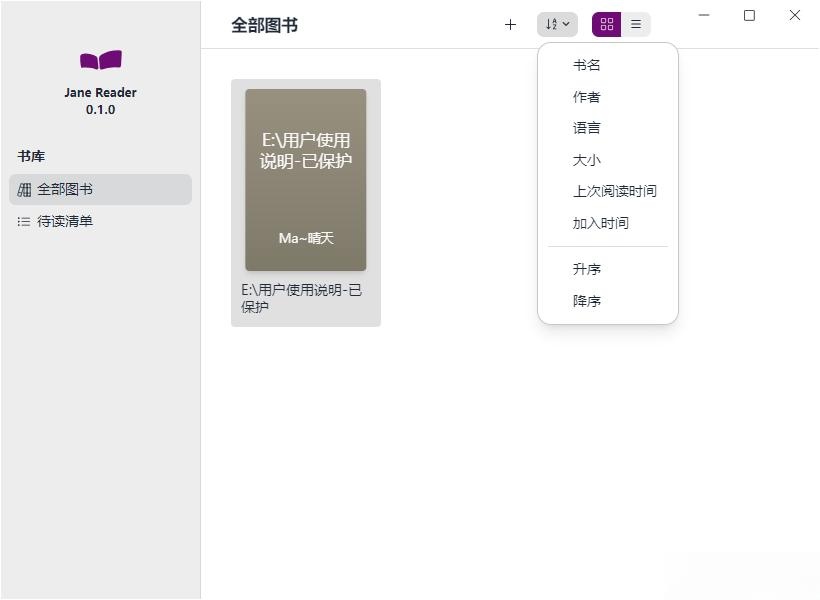Open the book cover thumbnail by Ma~晴天

306,179
